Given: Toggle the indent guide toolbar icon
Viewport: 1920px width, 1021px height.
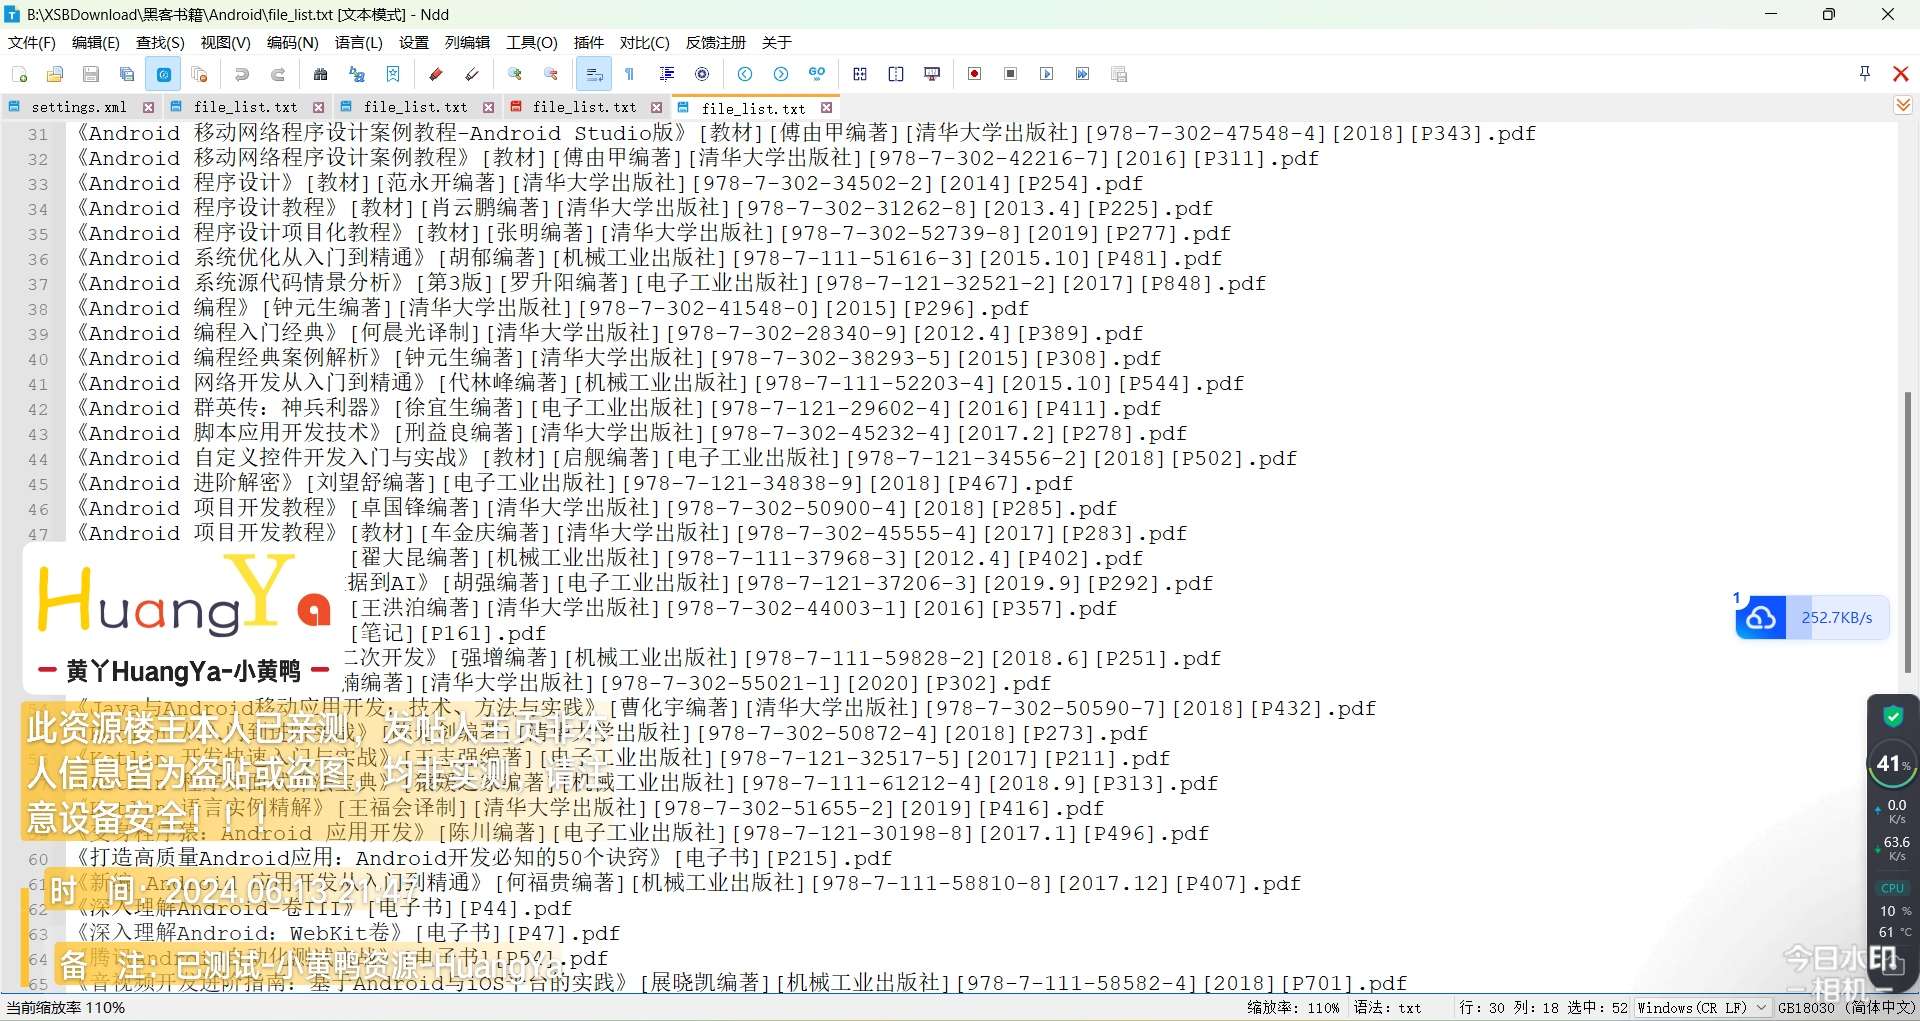Looking at the screenshot, I should pos(666,74).
